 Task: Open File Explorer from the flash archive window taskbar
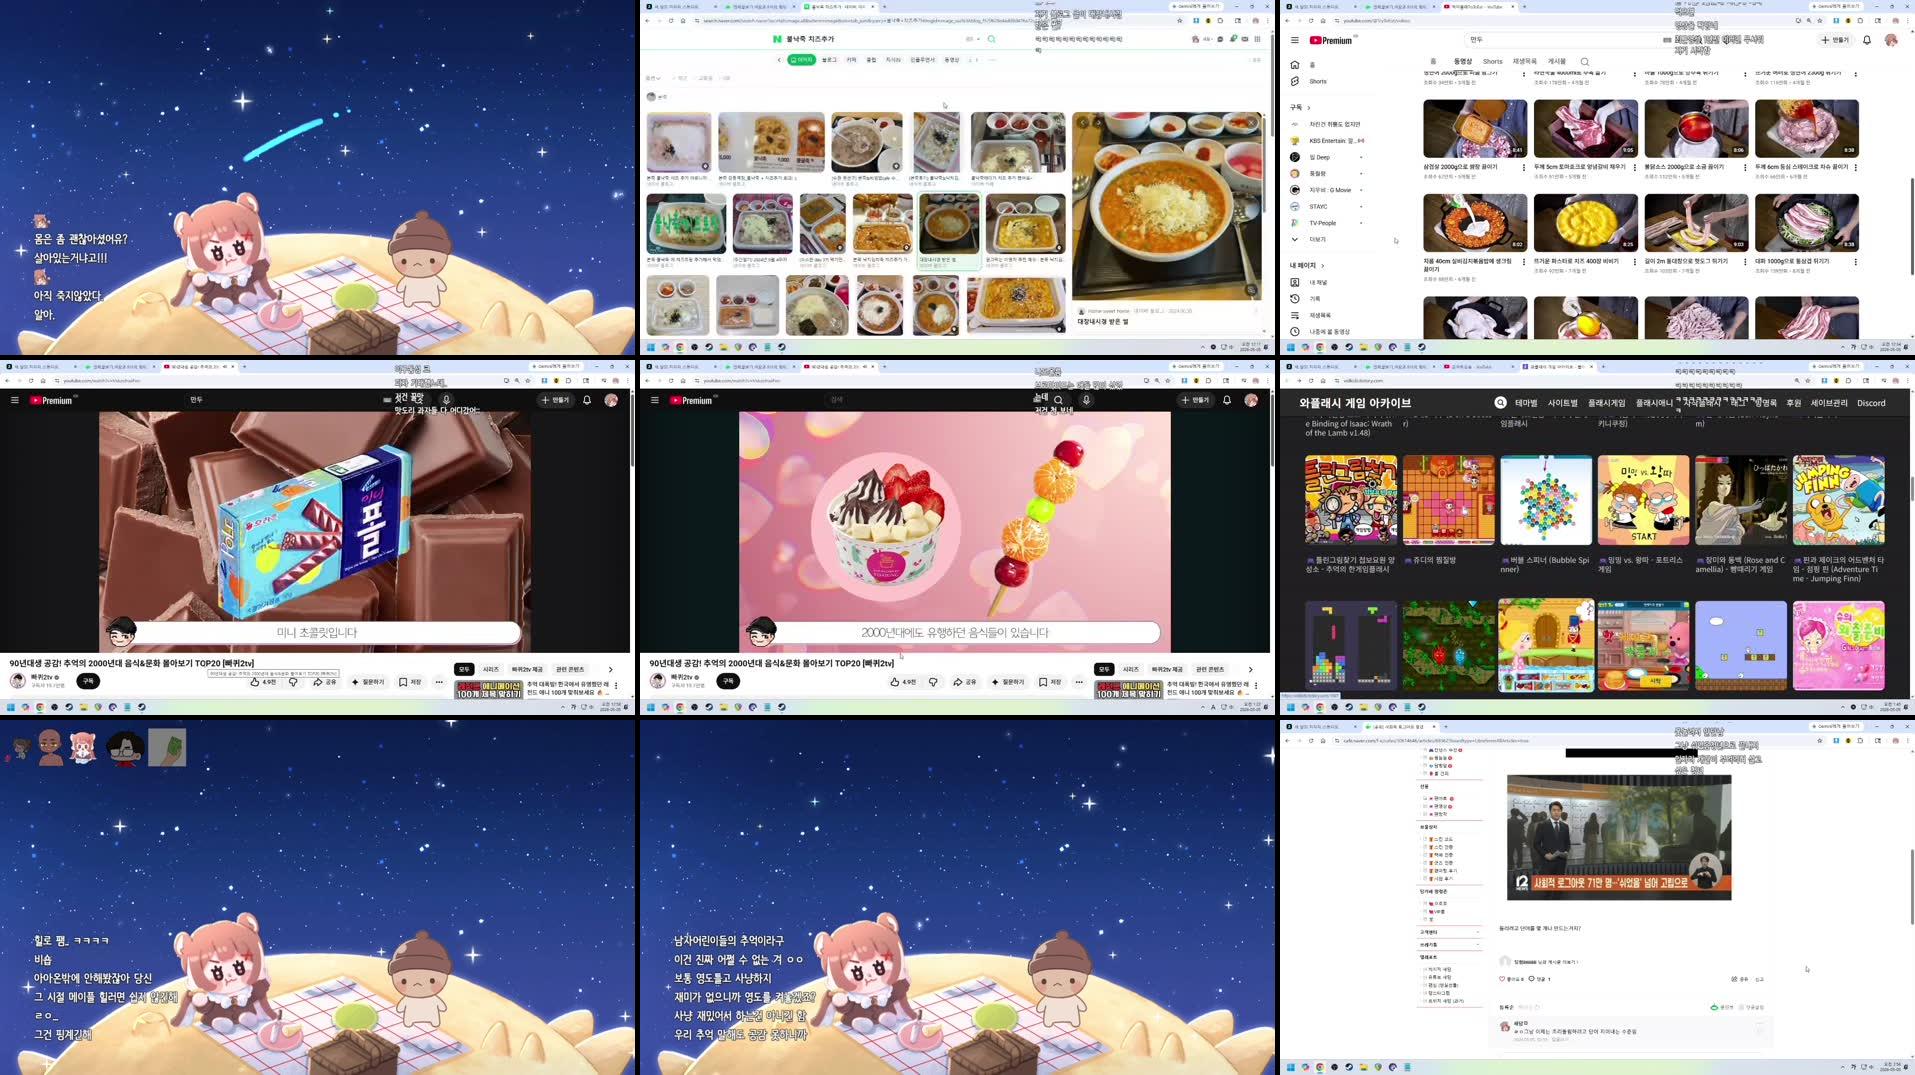pos(1363,707)
